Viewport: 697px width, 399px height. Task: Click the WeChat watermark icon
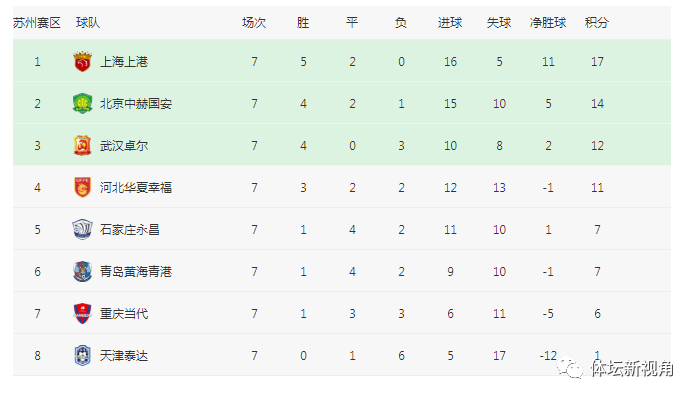571,368
